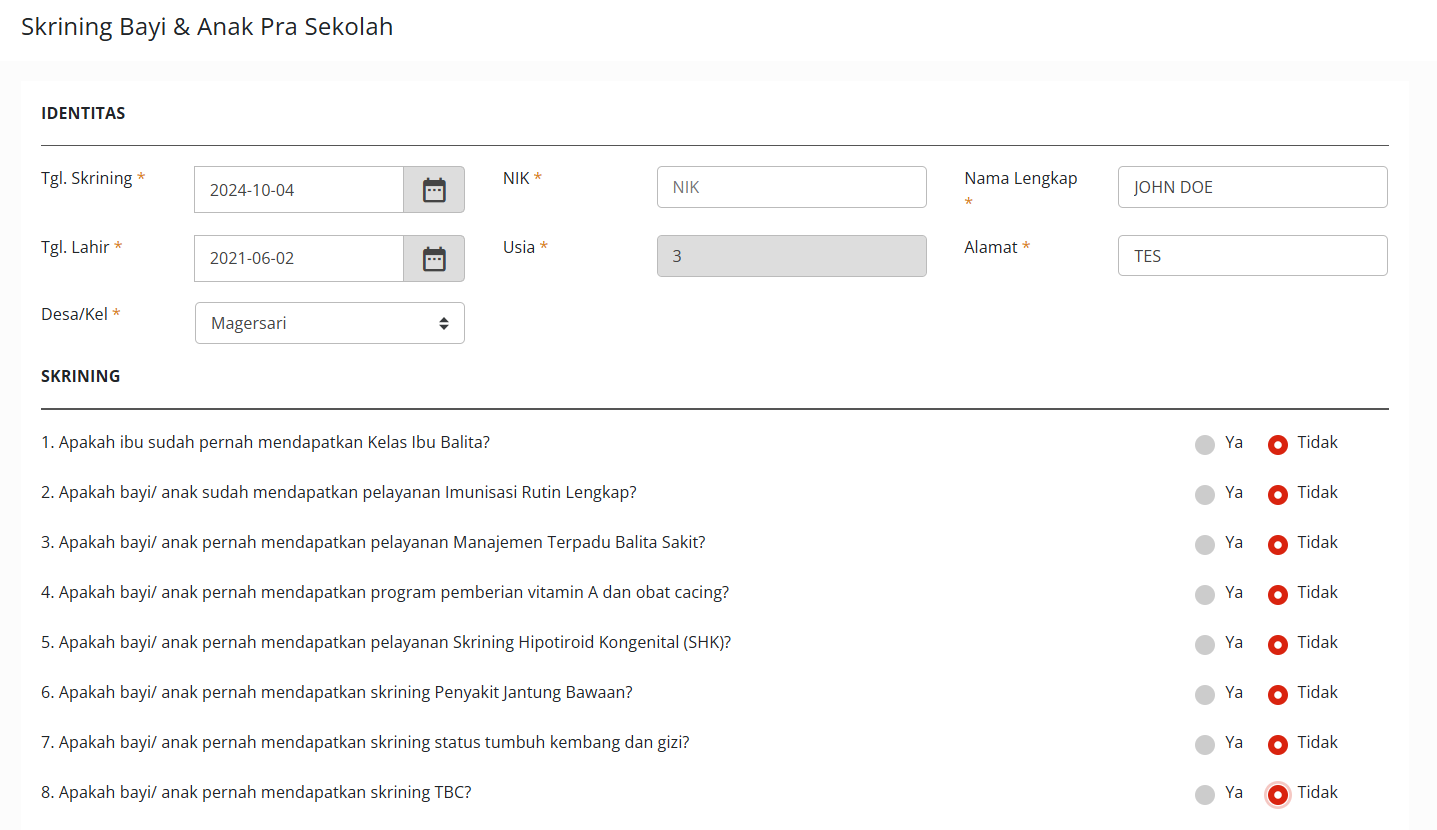Select Ya for skrining TBC question
The height and width of the screenshot is (830, 1437).
click(x=1205, y=794)
